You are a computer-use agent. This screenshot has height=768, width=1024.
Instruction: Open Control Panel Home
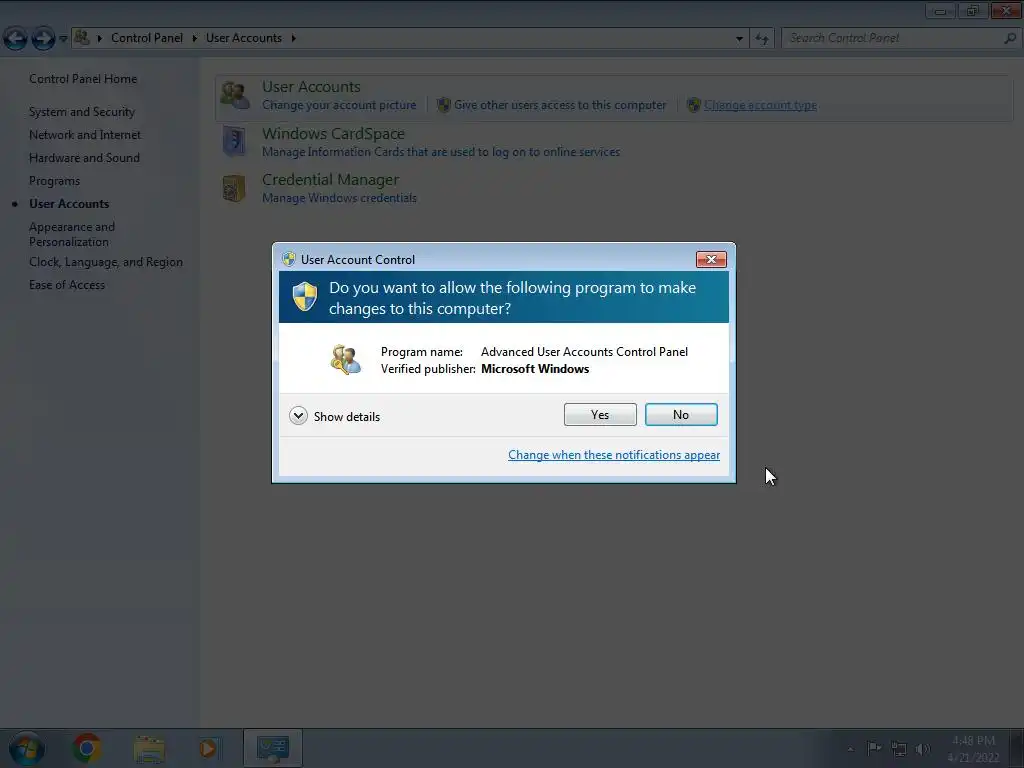[x=83, y=79]
